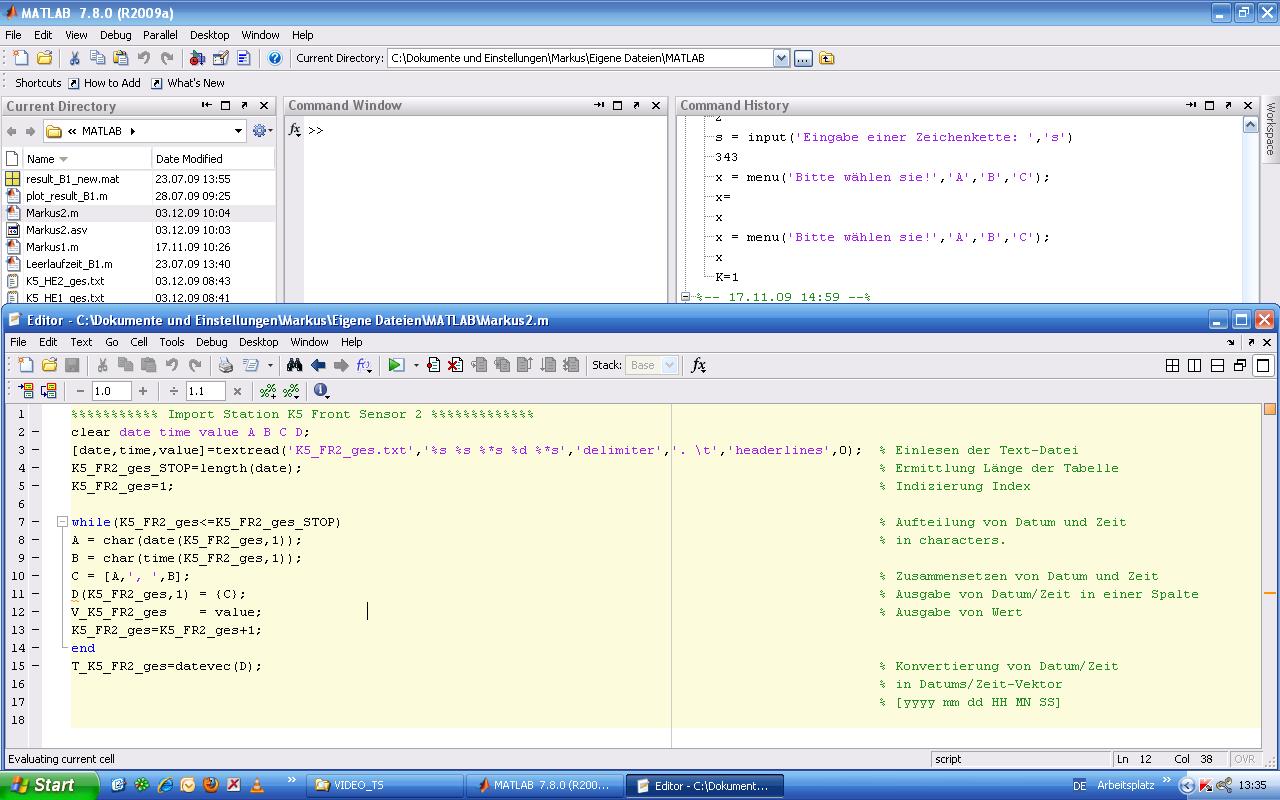Open the Current Directory path dropdown
1280x800 pixels.
click(x=781, y=58)
